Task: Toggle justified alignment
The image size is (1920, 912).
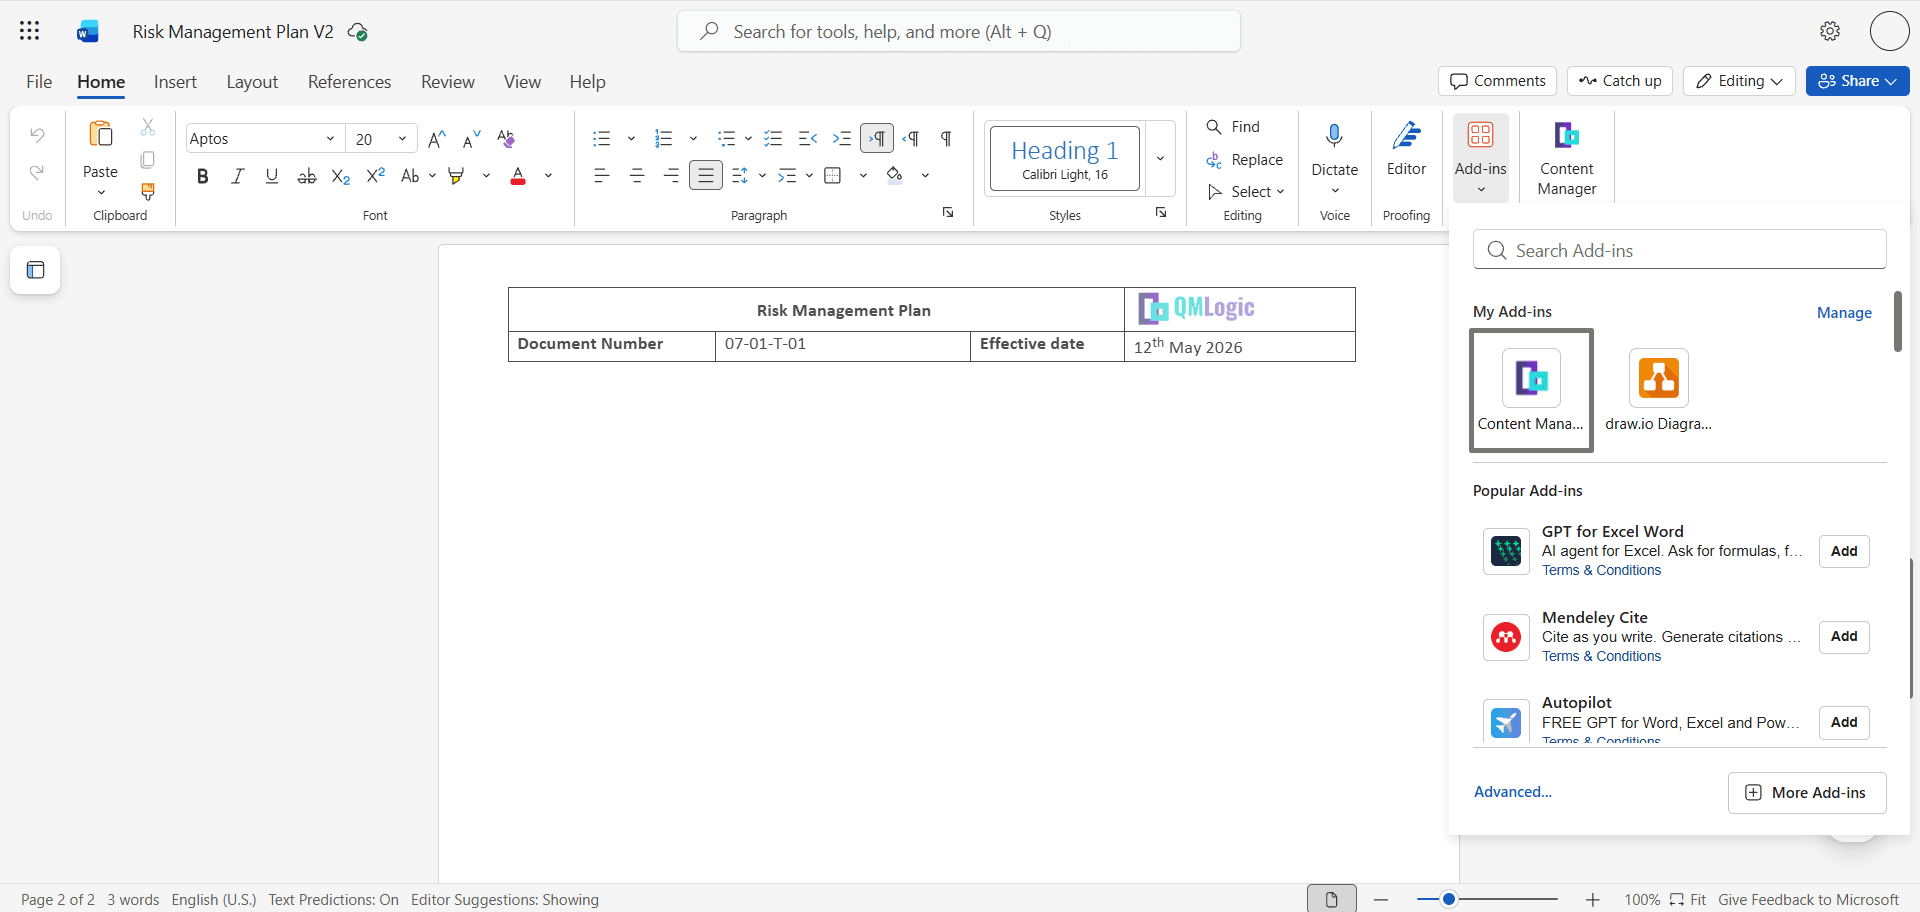Action: point(706,176)
